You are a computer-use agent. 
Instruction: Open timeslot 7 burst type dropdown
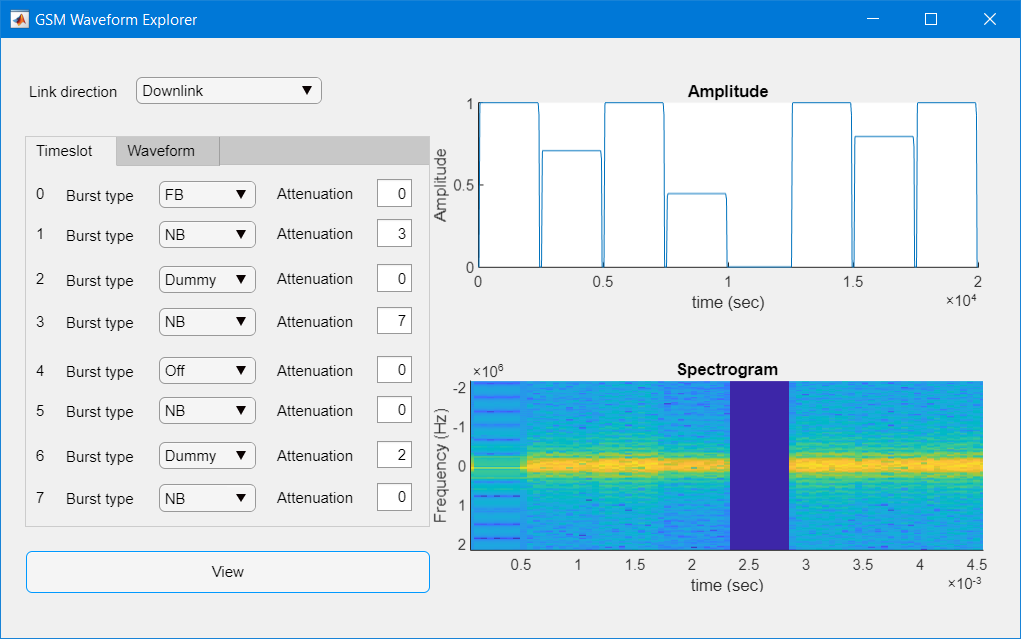[207, 498]
